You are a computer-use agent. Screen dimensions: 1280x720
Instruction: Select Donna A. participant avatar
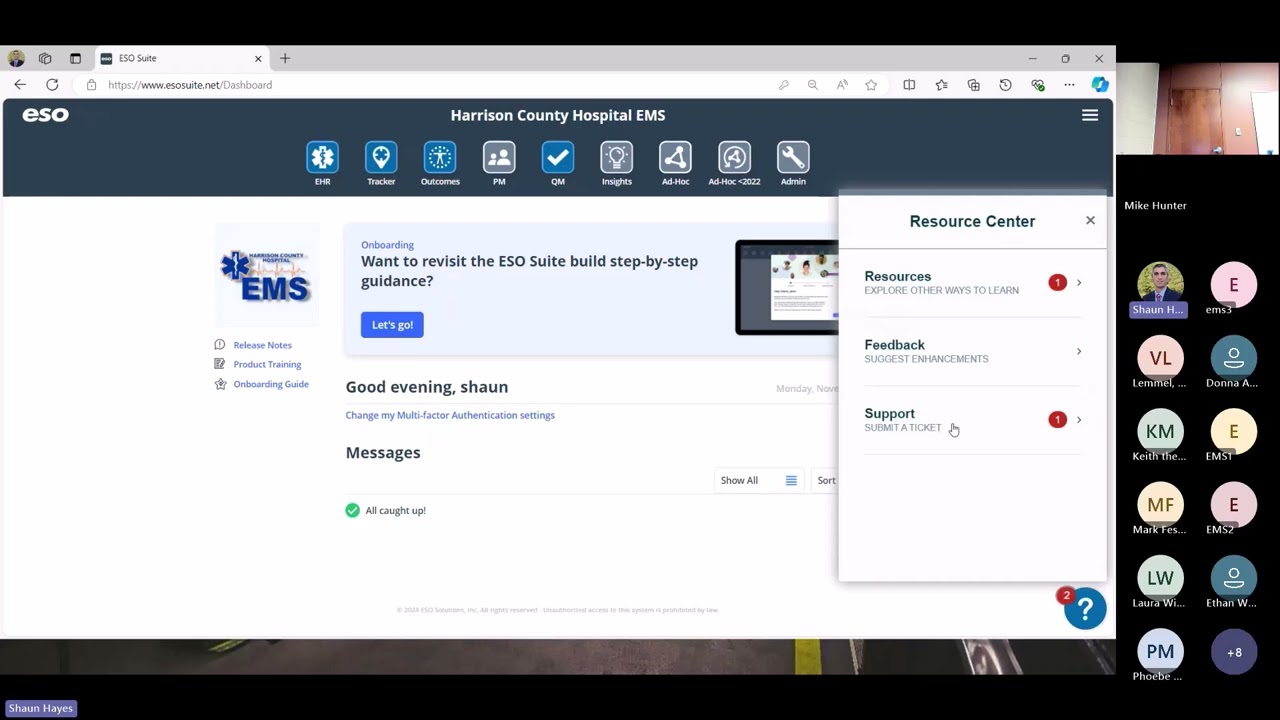tap(1234, 357)
